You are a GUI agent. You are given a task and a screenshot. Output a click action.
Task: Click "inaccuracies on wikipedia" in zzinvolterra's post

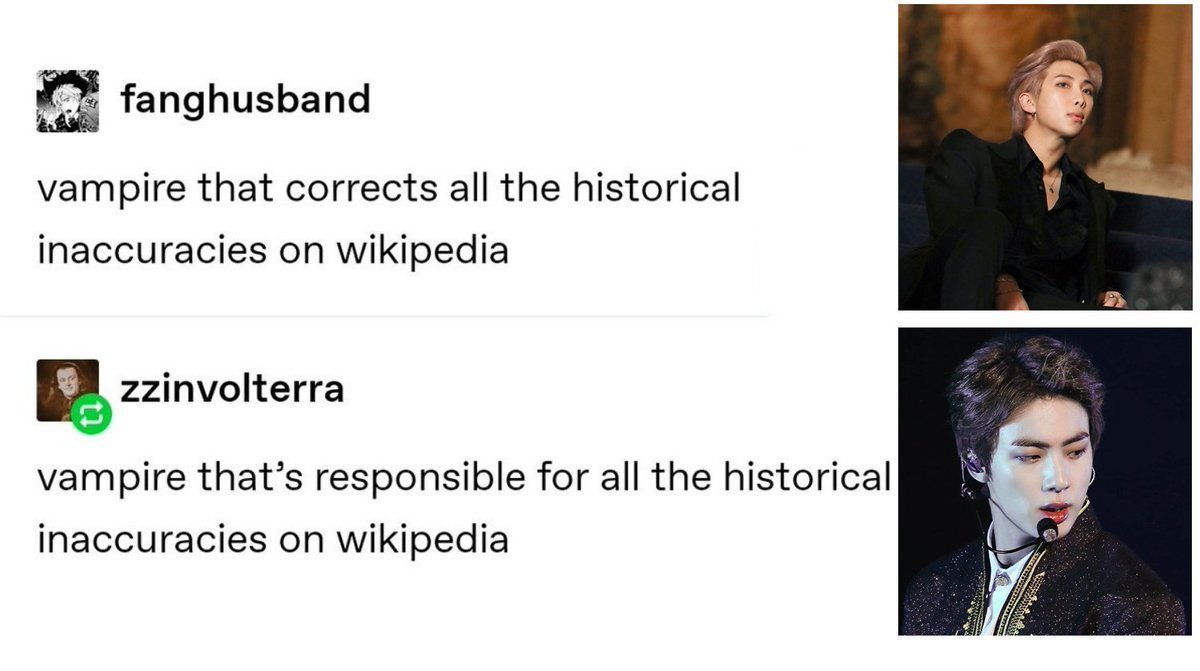272,539
